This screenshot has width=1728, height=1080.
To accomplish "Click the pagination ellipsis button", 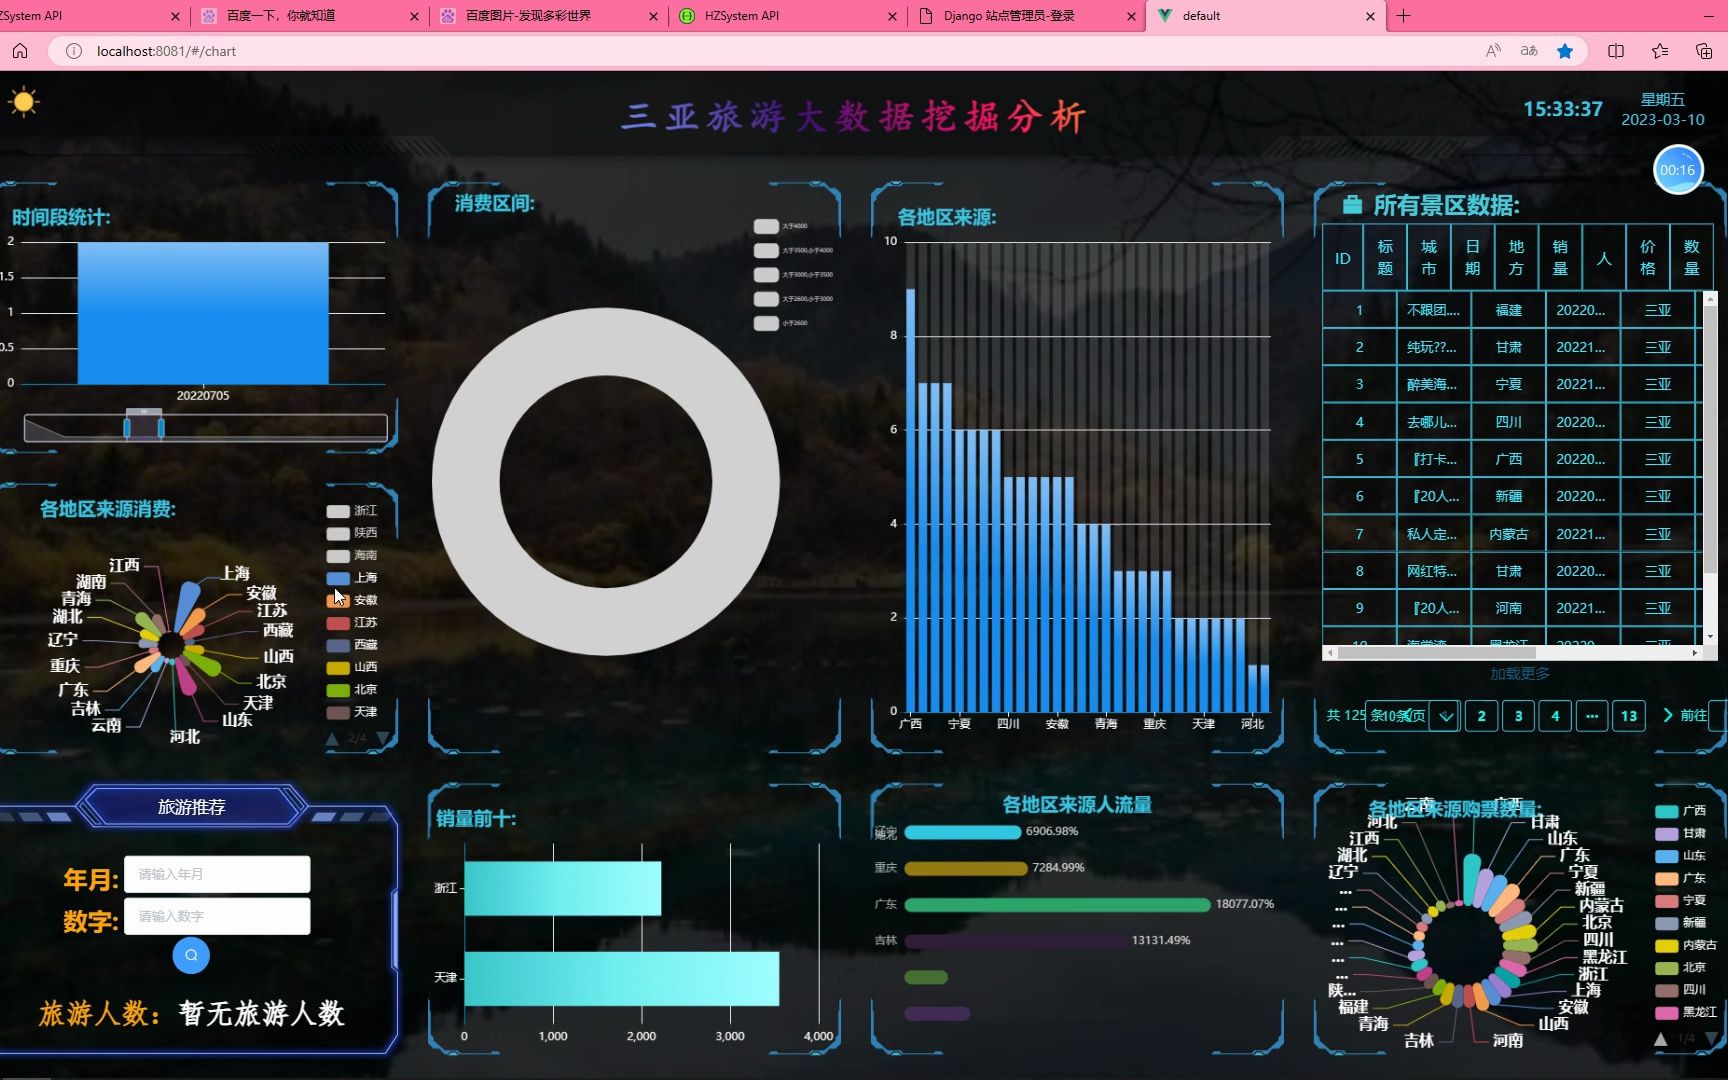I will 1592,715.
